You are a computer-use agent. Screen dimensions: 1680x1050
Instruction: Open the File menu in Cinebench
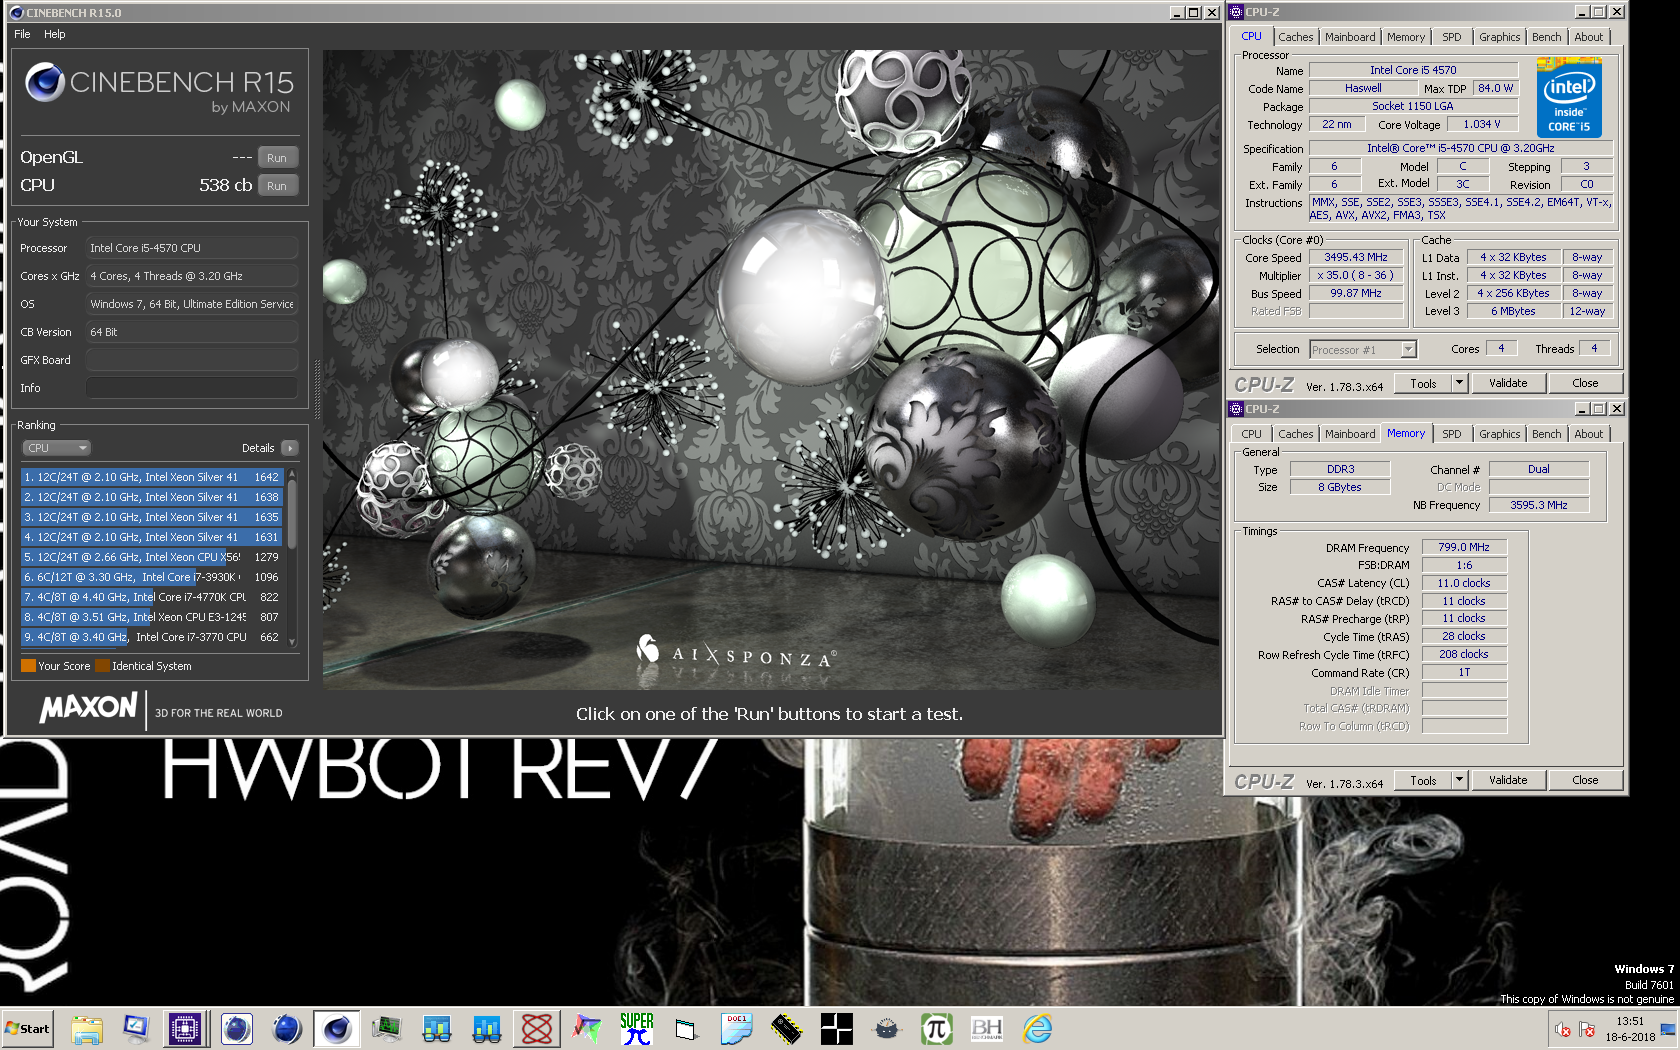point(22,34)
